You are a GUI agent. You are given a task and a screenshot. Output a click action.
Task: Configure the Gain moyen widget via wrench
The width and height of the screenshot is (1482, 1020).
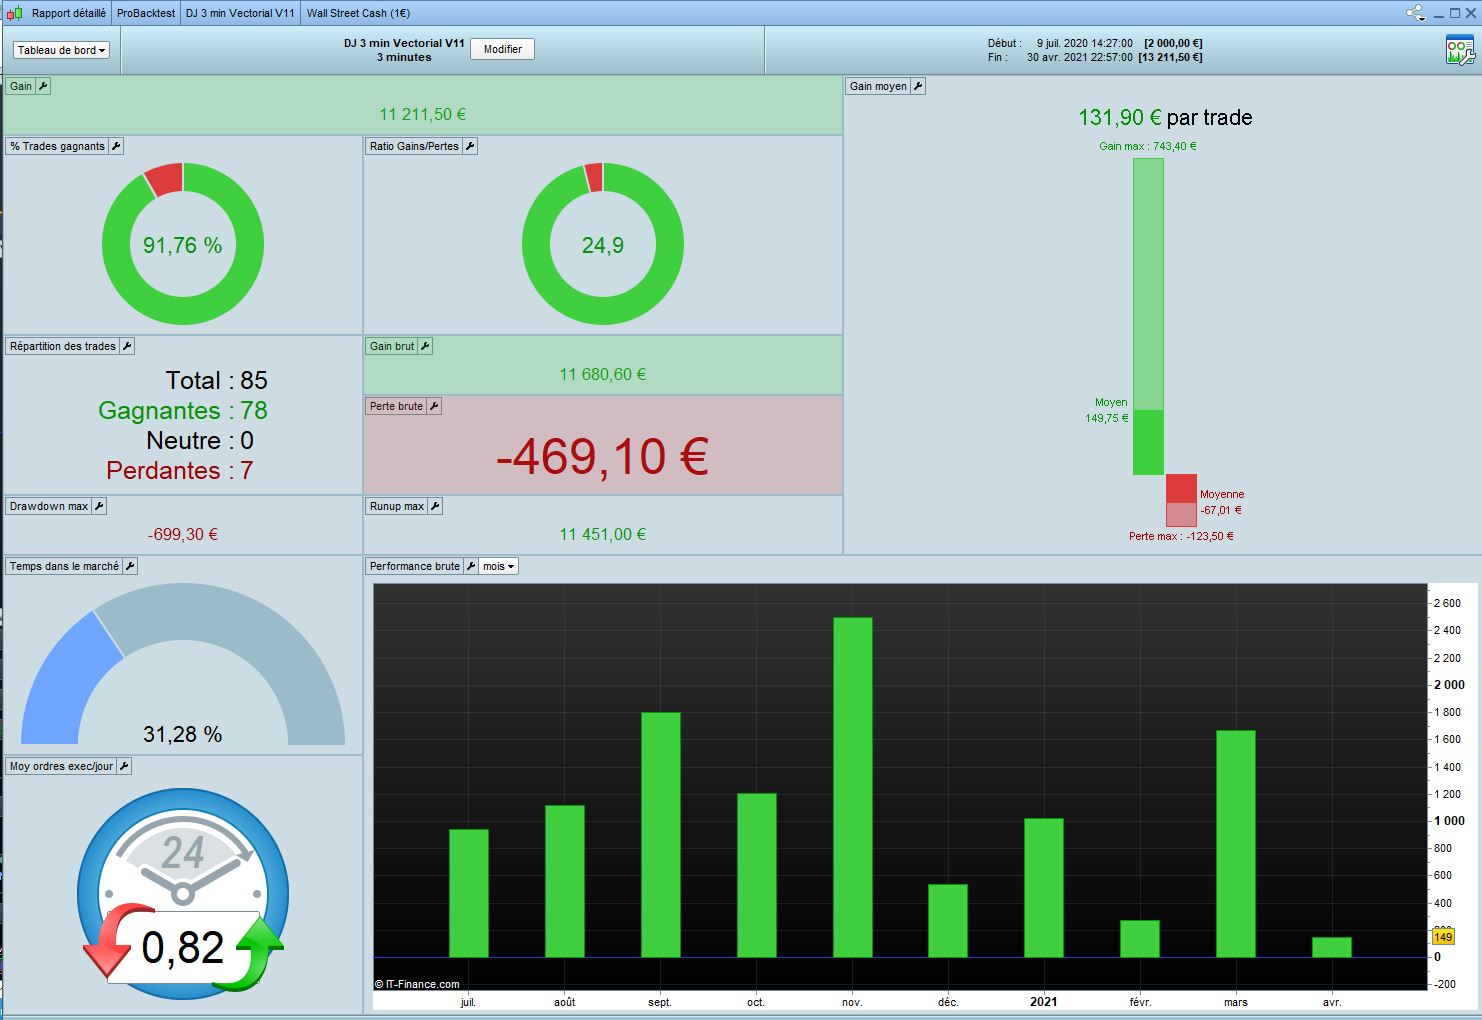[x=918, y=86]
